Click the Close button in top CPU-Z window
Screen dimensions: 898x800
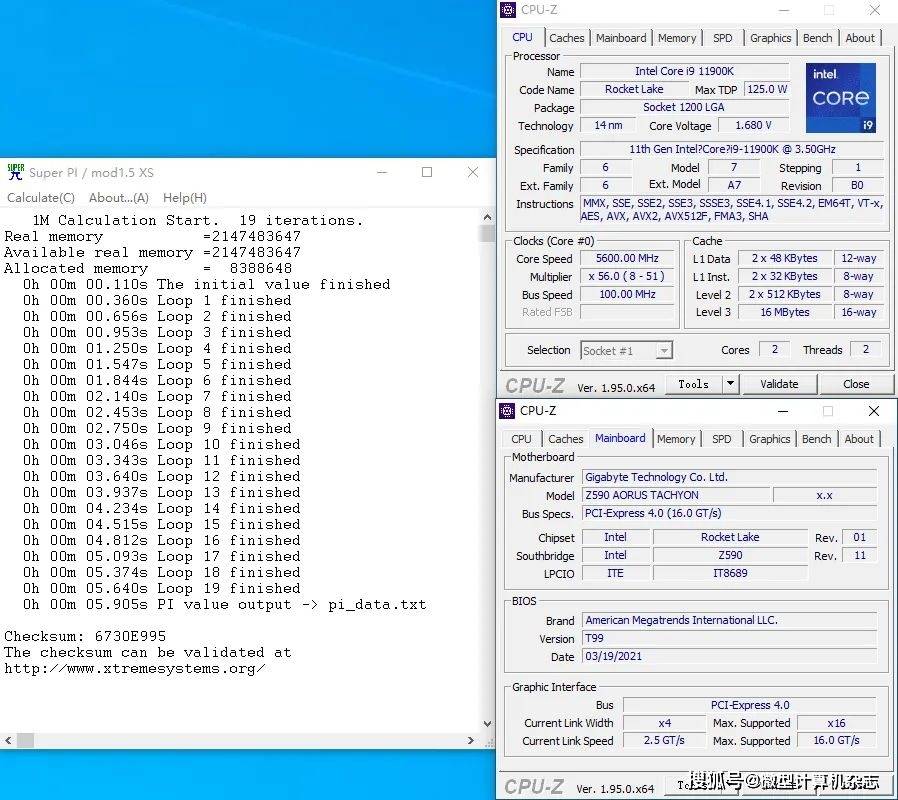pos(856,384)
